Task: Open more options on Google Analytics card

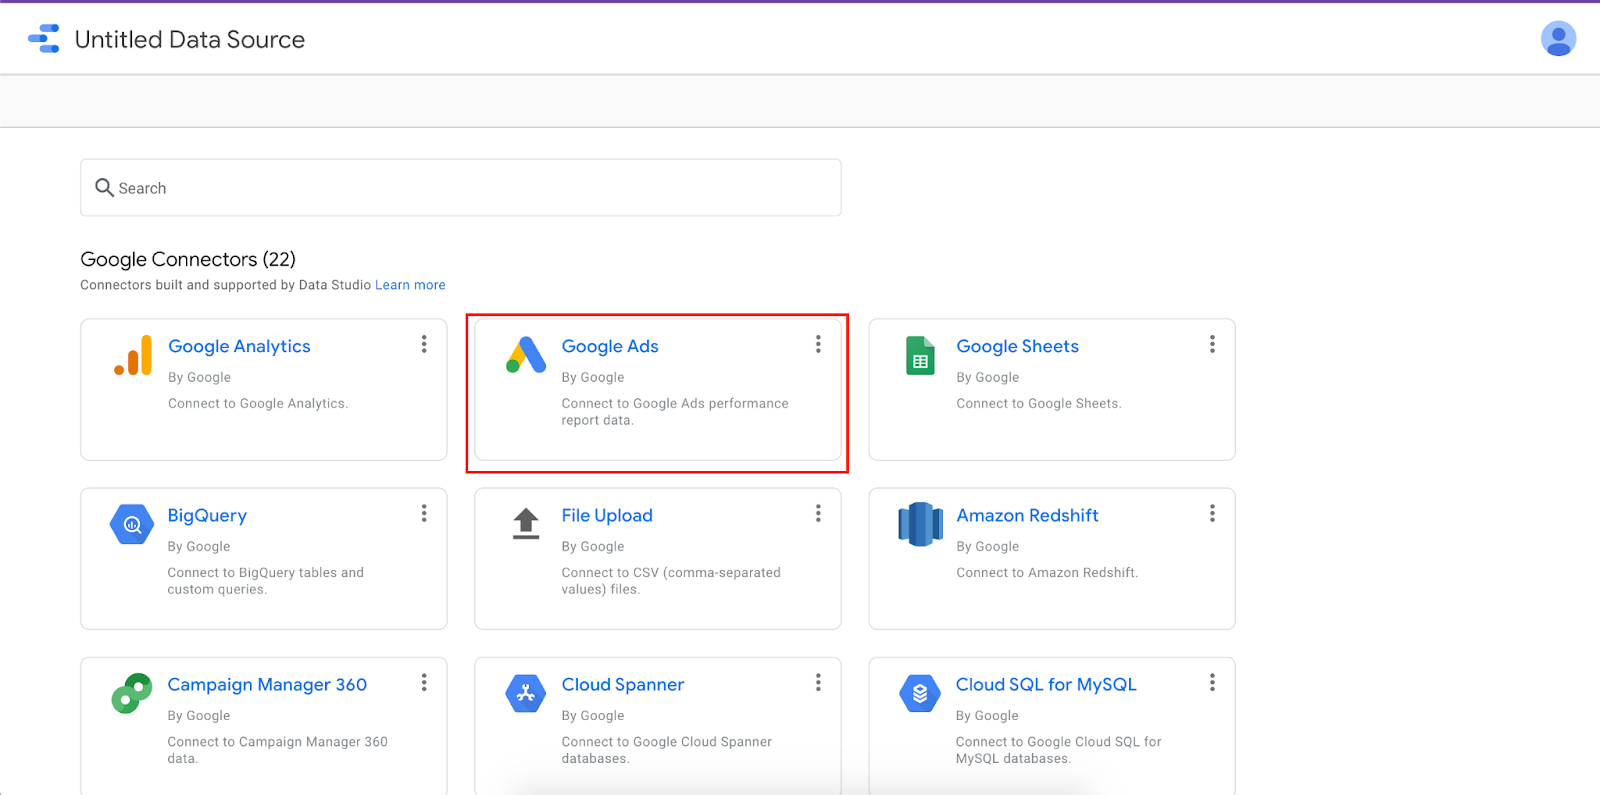Action: [x=424, y=344]
